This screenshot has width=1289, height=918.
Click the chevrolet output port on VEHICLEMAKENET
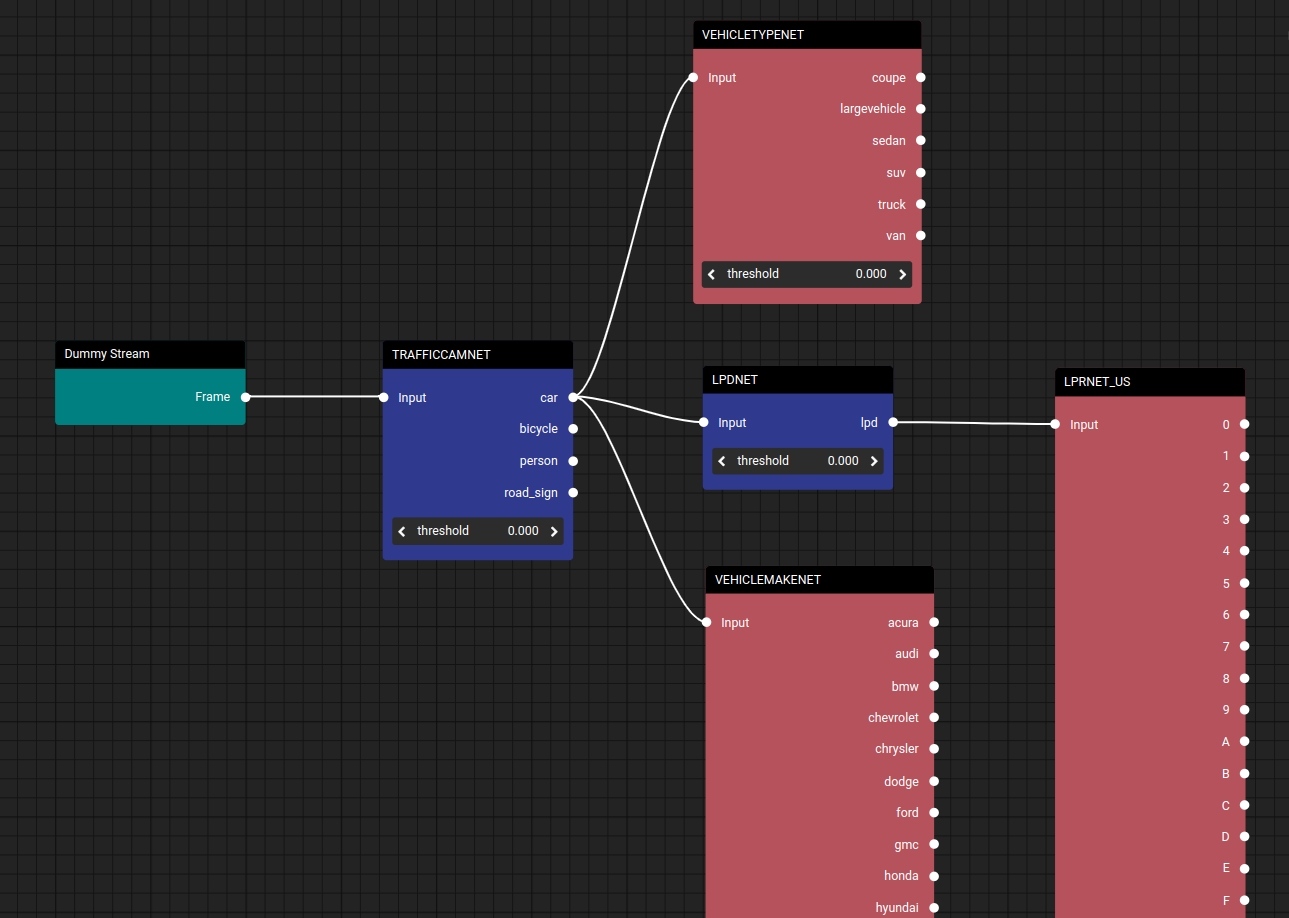[933, 717]
